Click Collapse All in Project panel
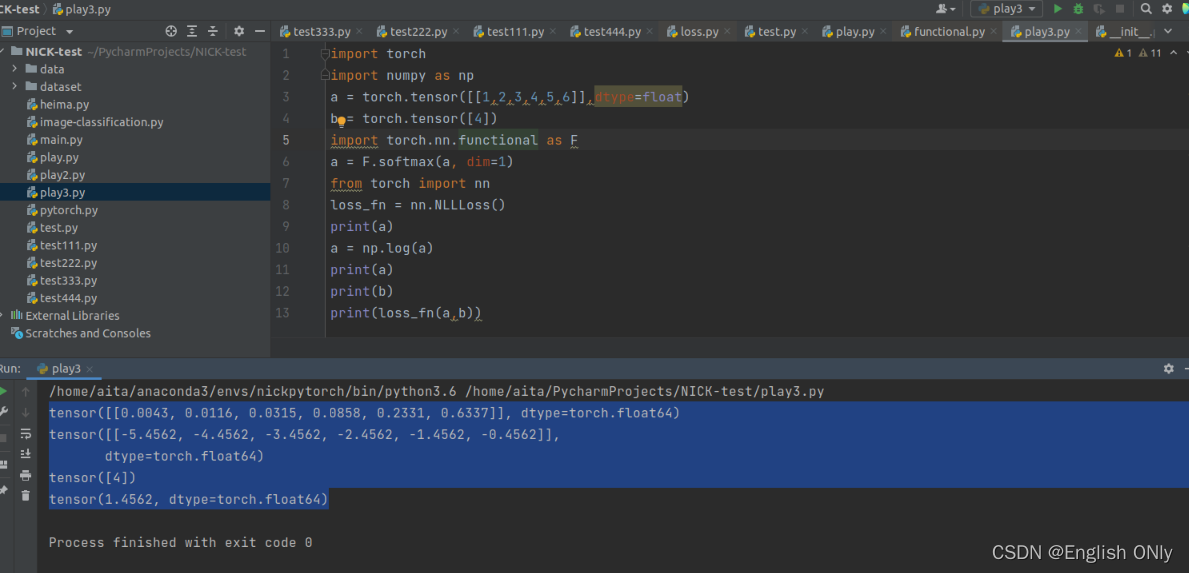This screenshot has width=1189, height=573. (213, 31)
